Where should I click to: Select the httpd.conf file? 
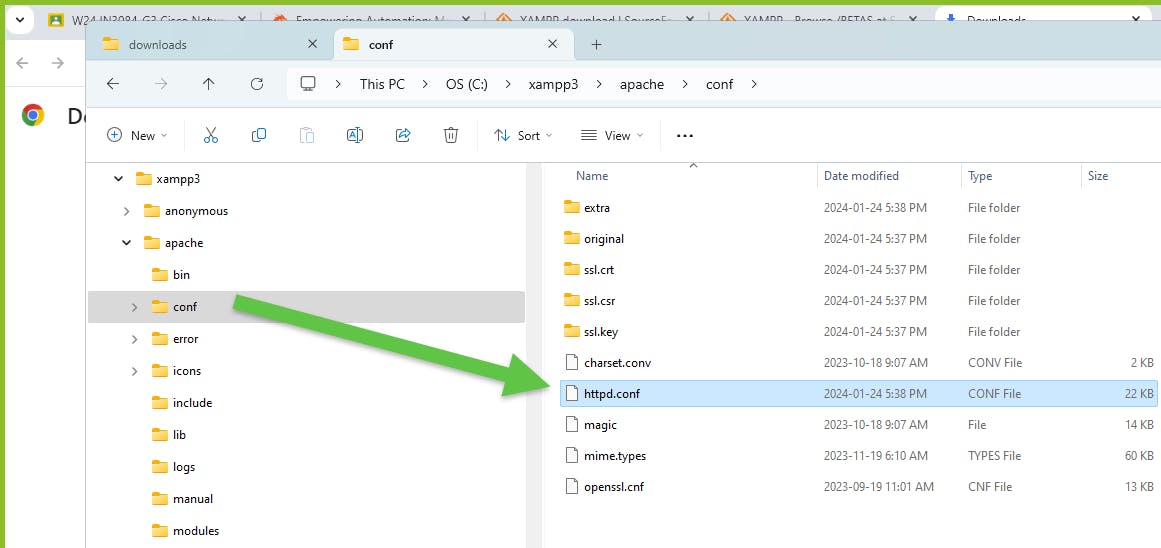pyautogui.click(x=858, y=394)
